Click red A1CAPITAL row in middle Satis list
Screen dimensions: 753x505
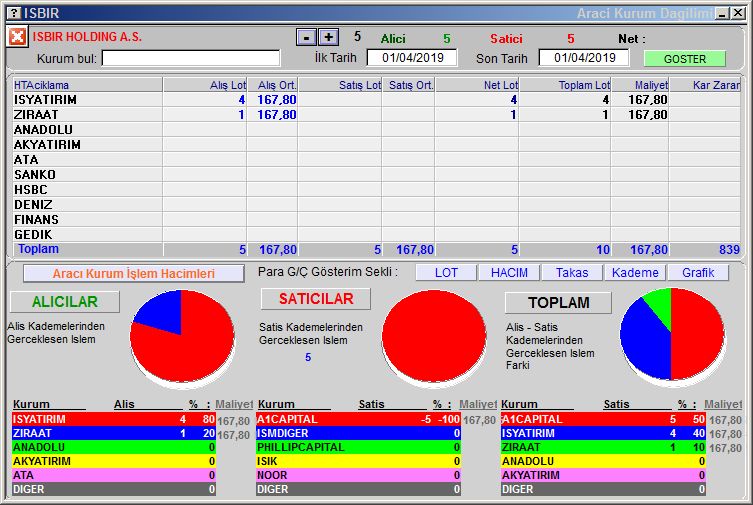coord(358,419)
